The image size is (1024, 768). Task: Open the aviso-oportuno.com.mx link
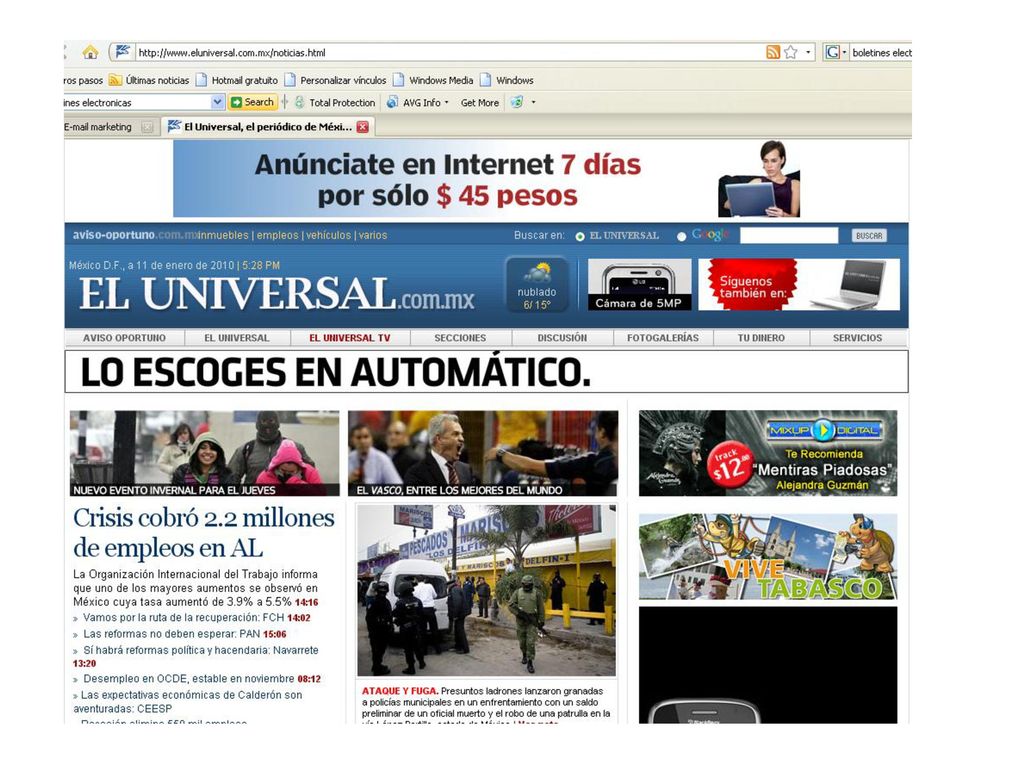click(135, 235)
